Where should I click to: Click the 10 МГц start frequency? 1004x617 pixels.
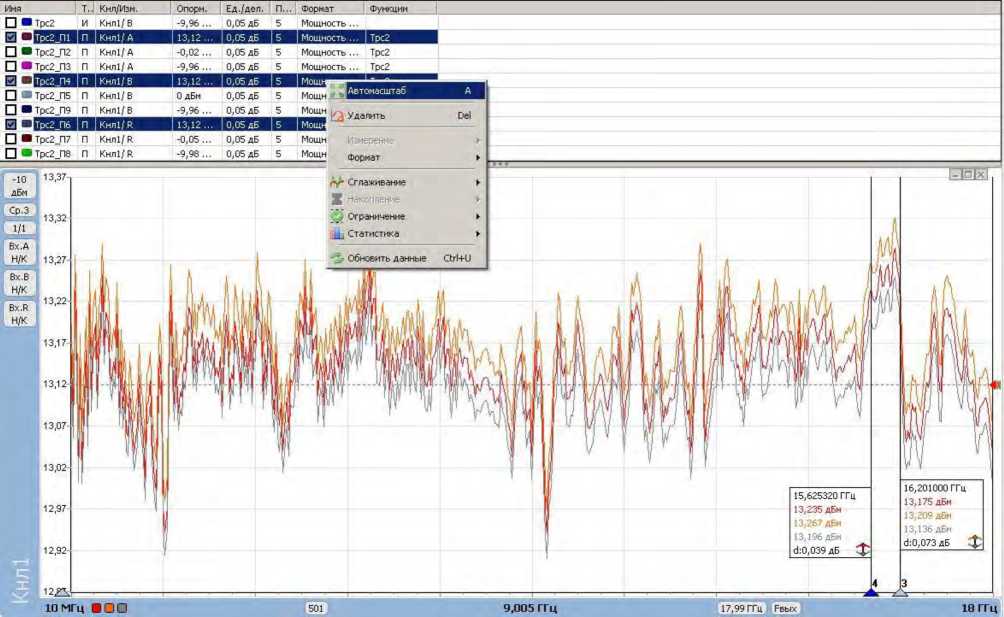[64, 607]
